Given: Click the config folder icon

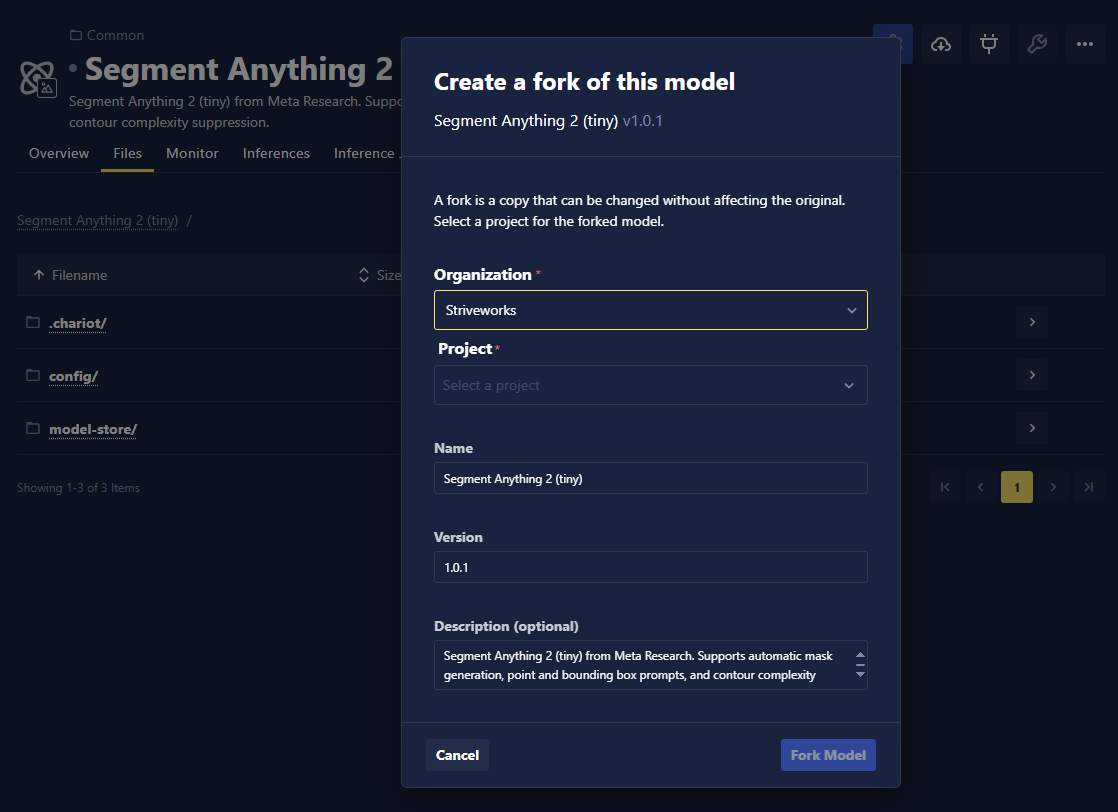Looking at the screenshot, I should click(x=33, y=375).
